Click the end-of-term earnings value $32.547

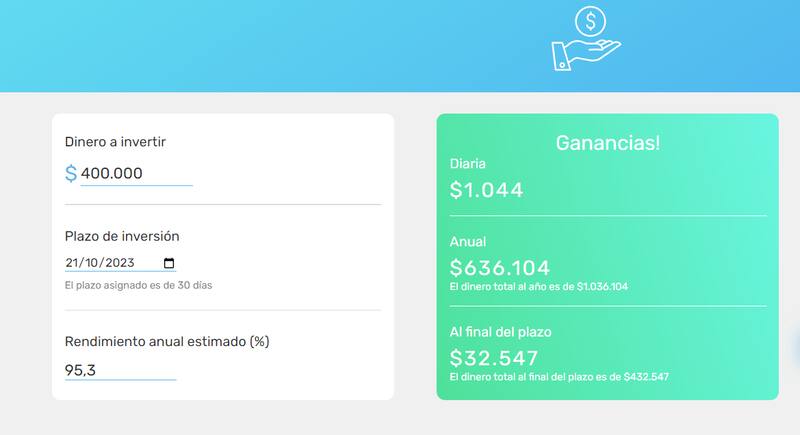(x=494, y=357)
